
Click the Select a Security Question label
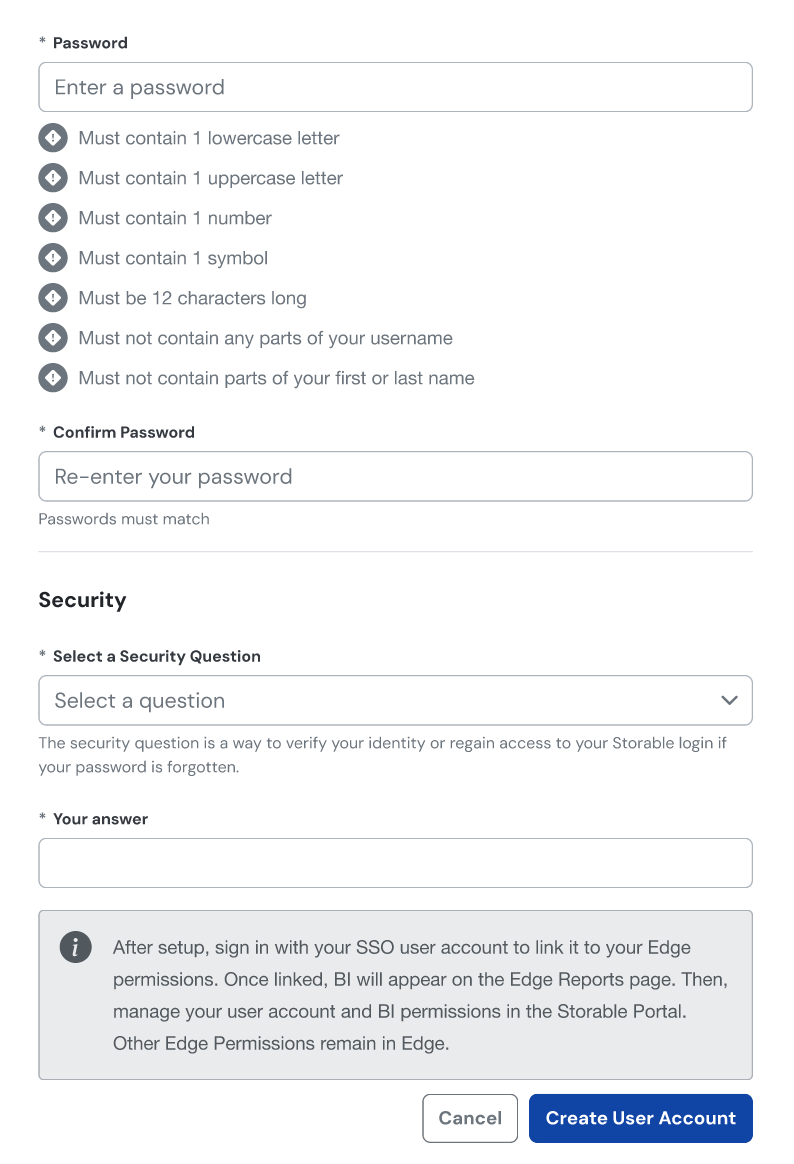(x=156, y=656)
